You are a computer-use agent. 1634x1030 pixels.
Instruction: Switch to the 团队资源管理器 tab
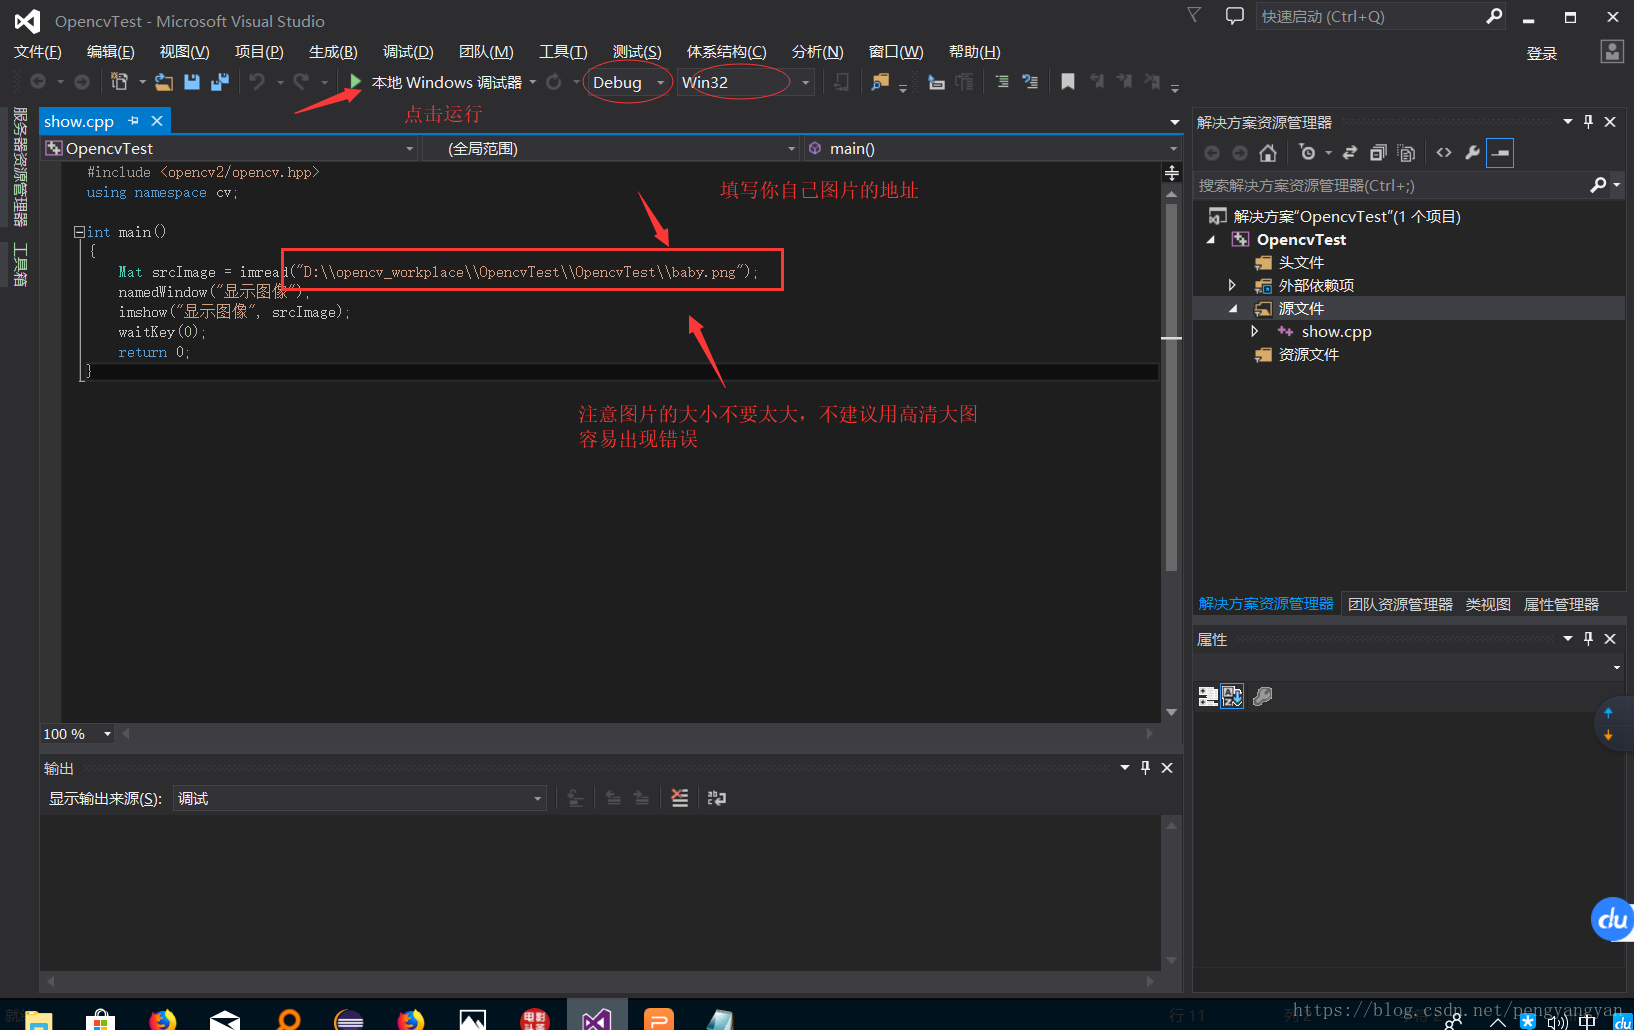[x=1400, y=604]
